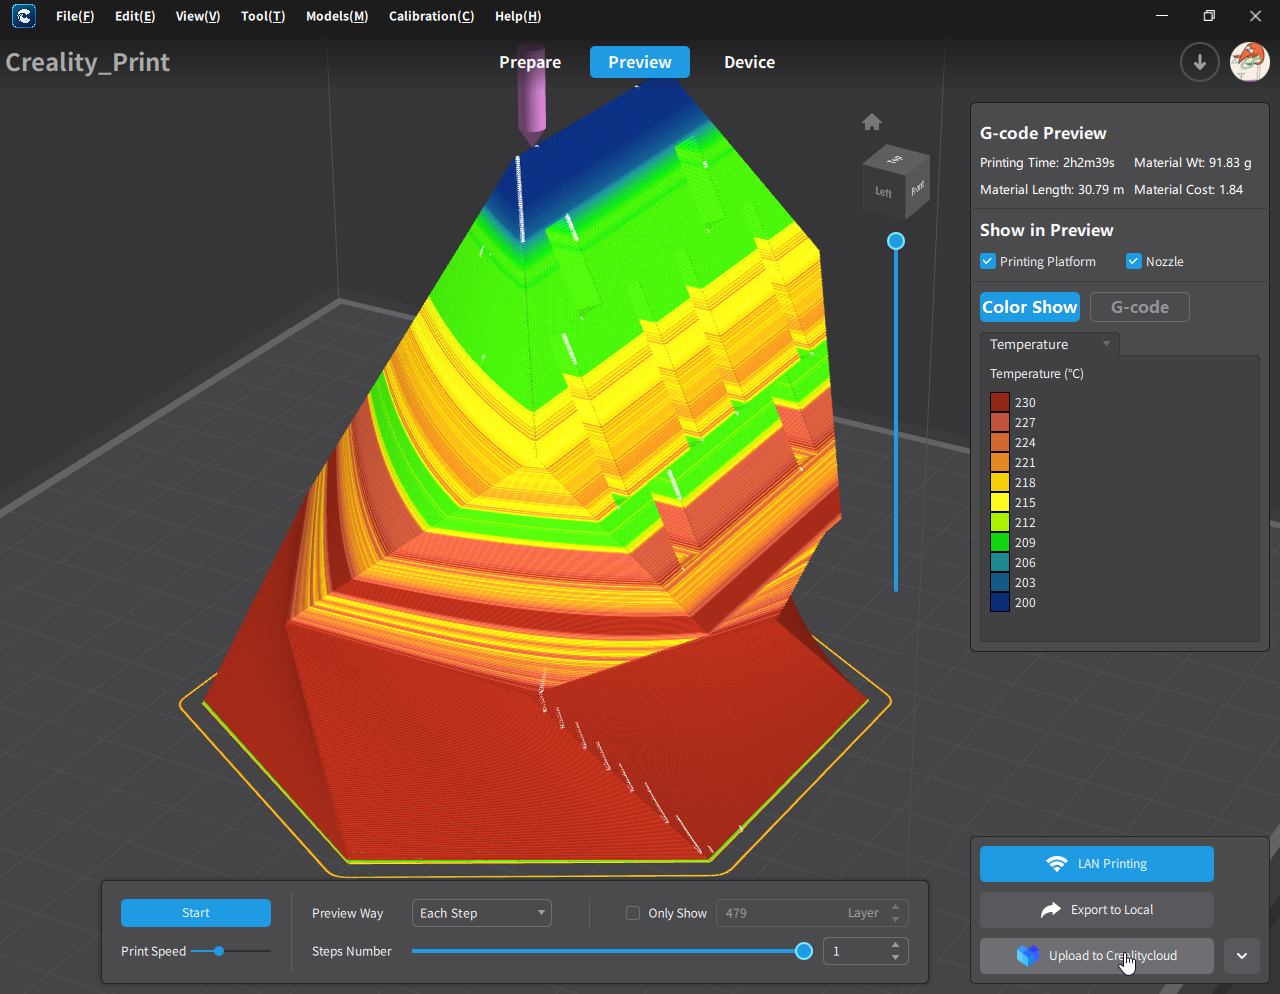Uncheck Printing Platform checkbox
This screenshot has width=1280, height=994.
pyautogui.click(x=988, y=262)
